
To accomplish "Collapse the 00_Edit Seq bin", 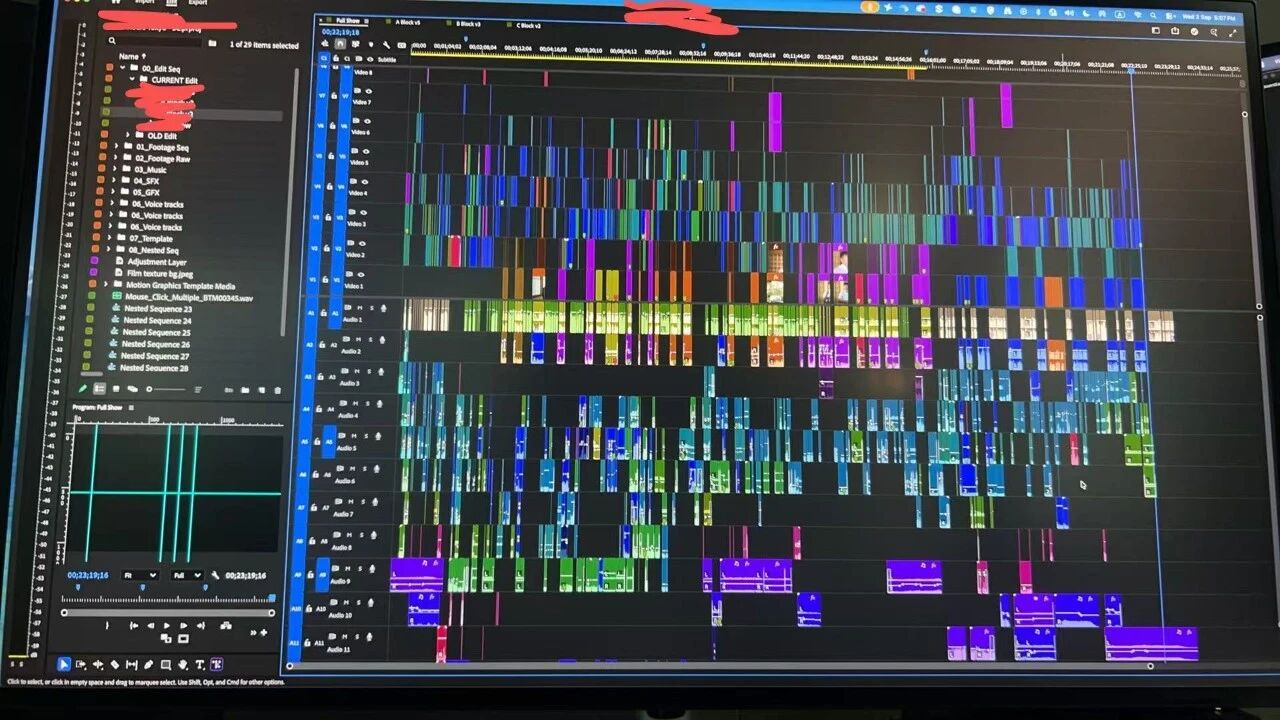I will click(x=122, y=69).
